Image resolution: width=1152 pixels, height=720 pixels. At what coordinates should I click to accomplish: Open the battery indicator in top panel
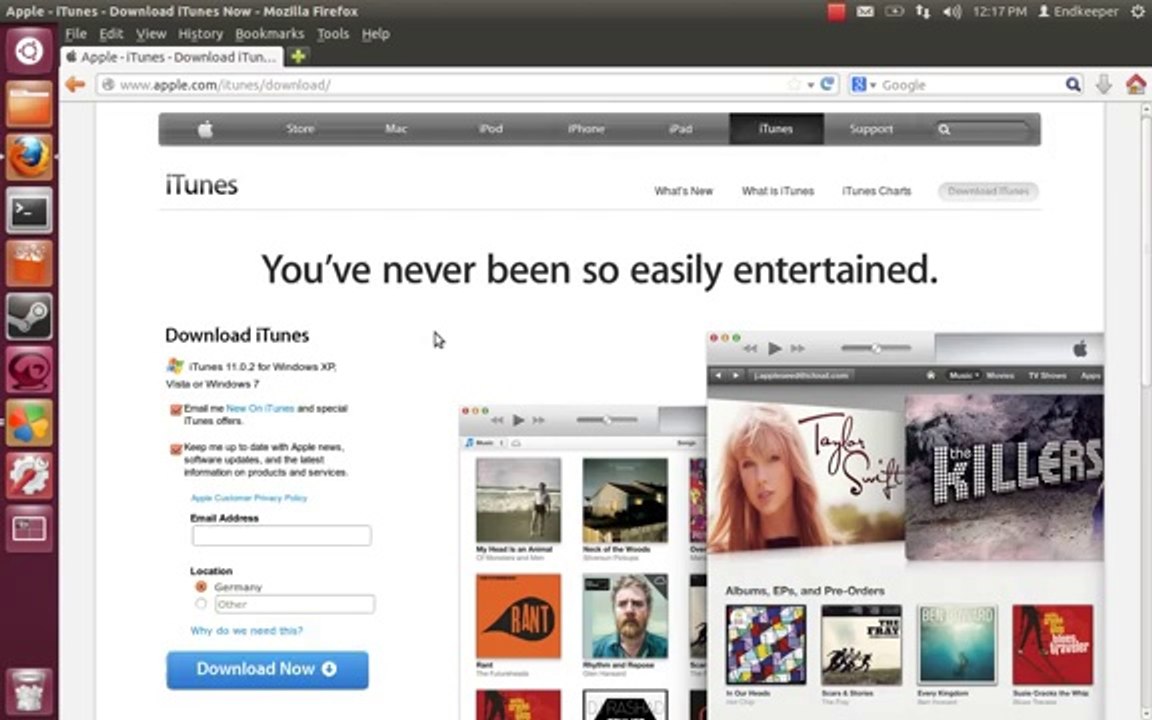(x=894, y=12)
